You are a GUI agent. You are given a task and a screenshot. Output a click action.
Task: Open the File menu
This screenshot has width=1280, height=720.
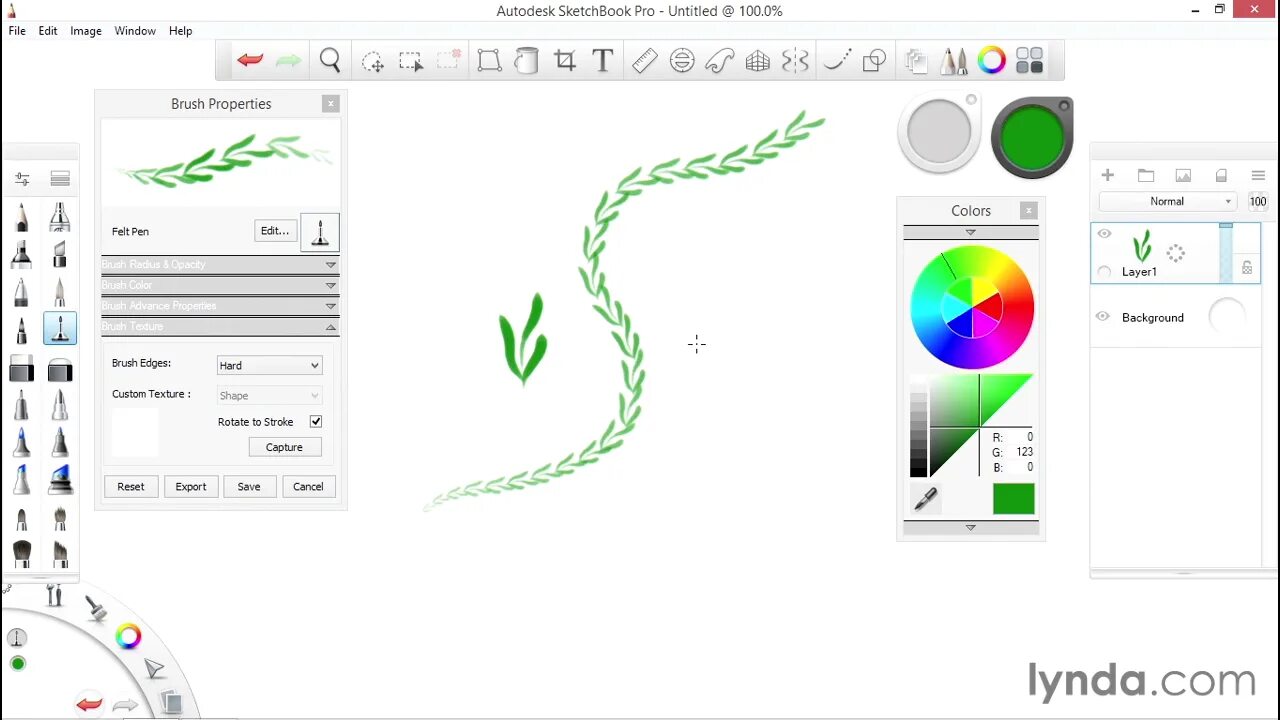(x=17, y=31)
